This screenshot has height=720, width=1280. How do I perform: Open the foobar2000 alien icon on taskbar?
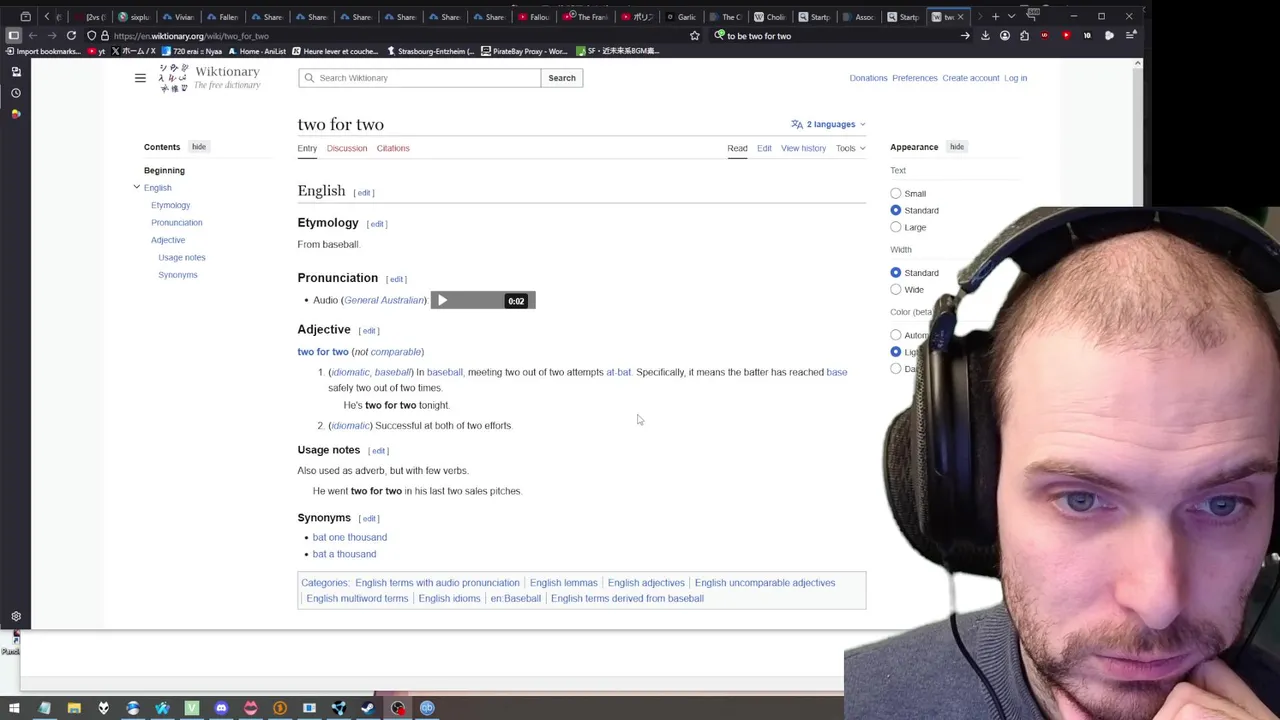pyautogui.click(x=103, y=708)
